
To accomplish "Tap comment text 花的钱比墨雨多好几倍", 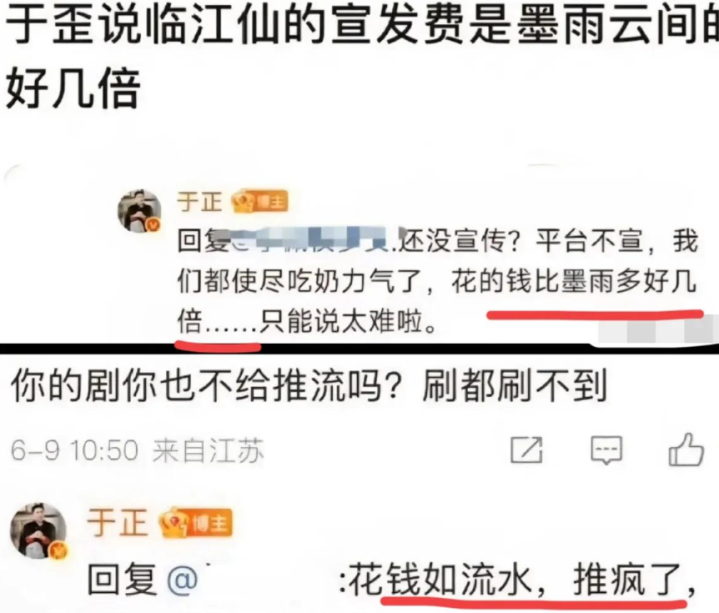I will tap(574, 282).
